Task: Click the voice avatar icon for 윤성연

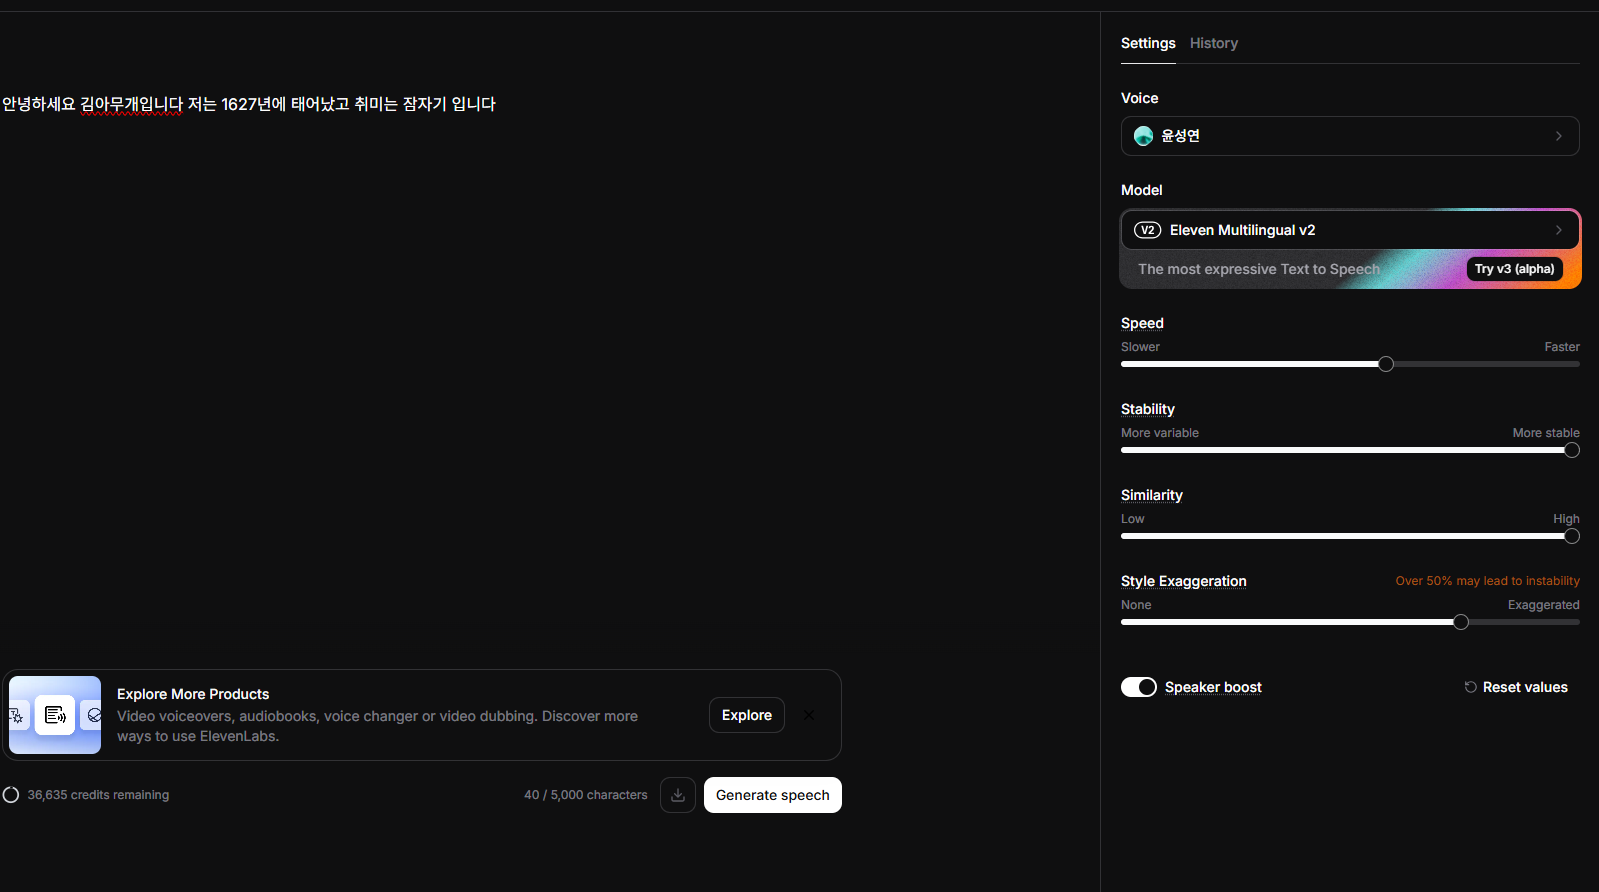Action: tap(1144, 136)
